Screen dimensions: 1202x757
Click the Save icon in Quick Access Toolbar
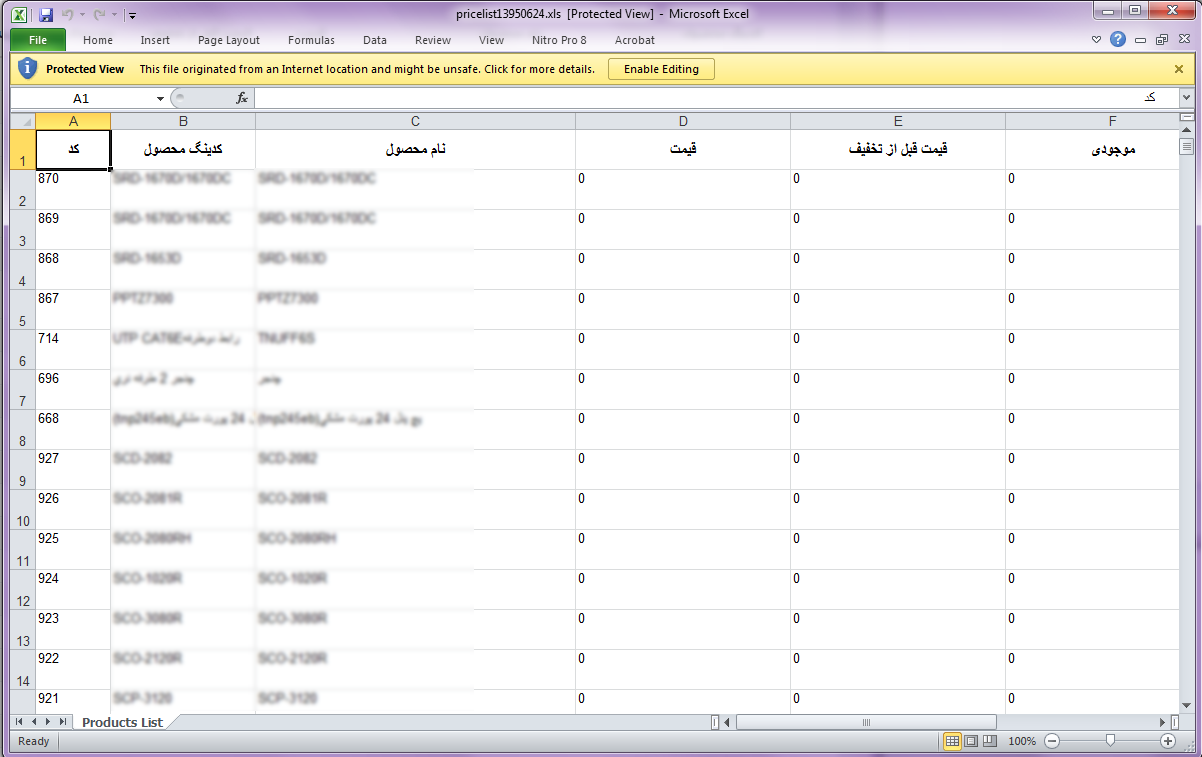(45, 15)
